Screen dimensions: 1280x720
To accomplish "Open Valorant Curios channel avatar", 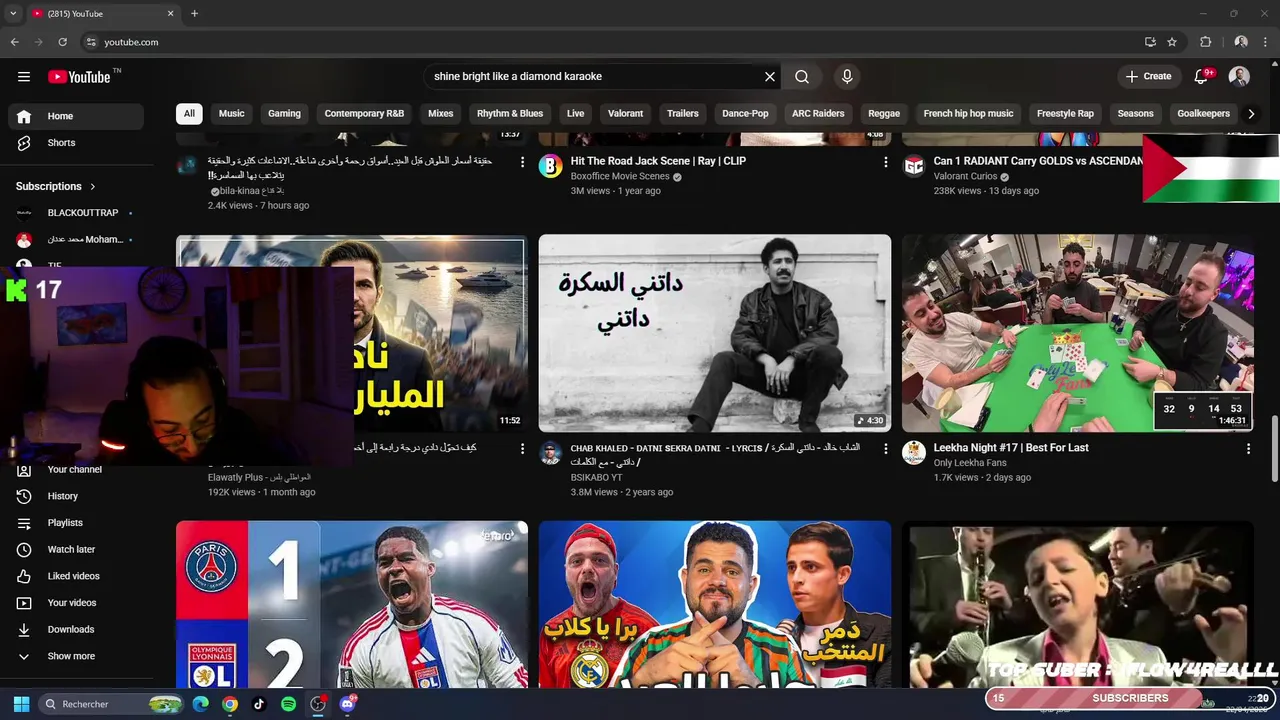I will click(x=914, y=166).
